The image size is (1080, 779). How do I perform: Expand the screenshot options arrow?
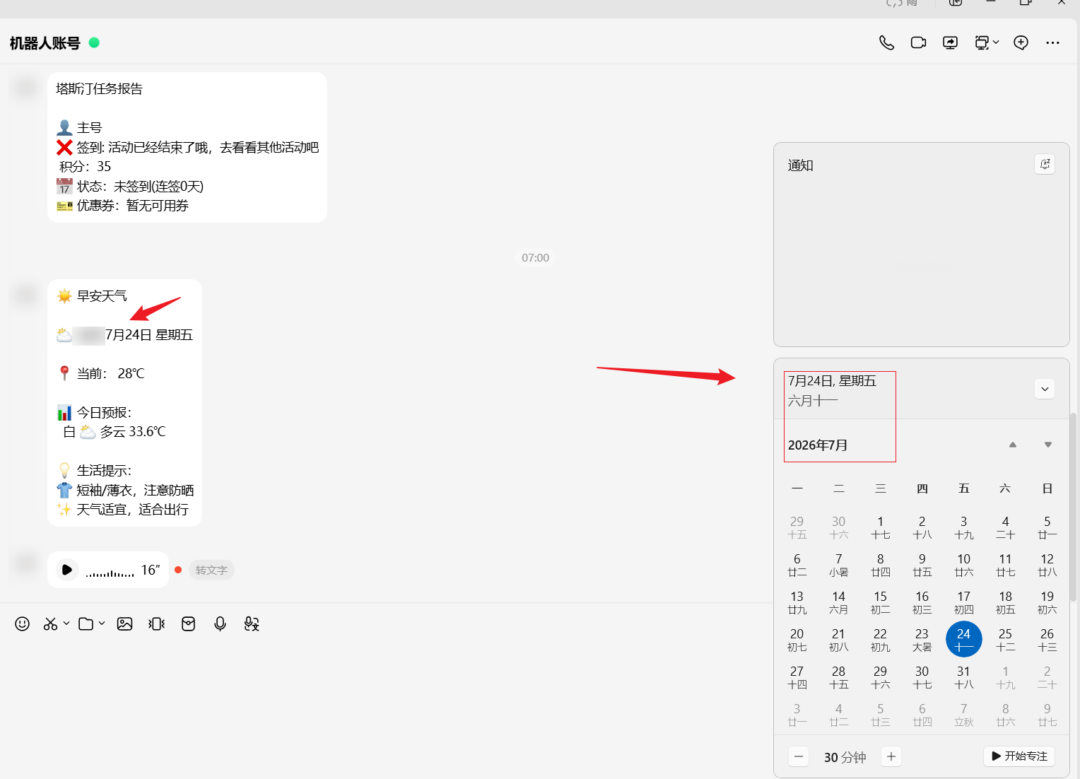66,623
